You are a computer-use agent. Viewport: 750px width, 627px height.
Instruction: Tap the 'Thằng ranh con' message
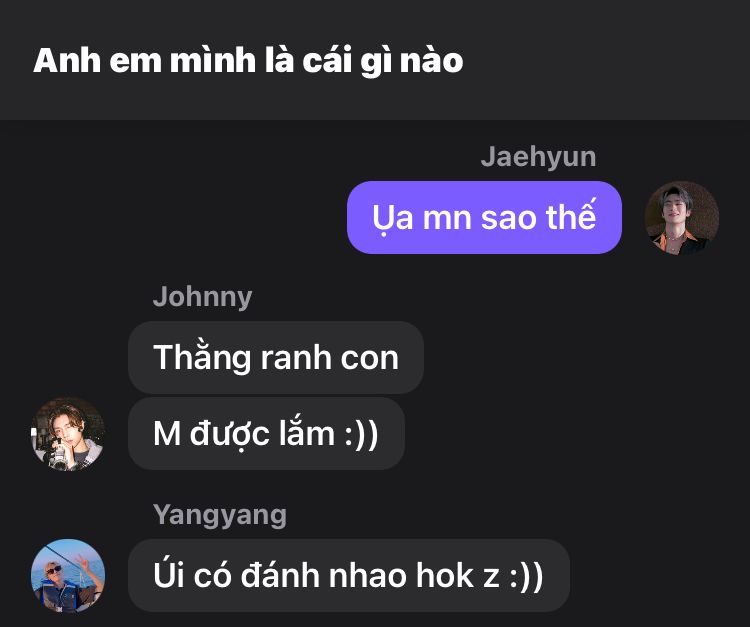[x=276, y=358]
